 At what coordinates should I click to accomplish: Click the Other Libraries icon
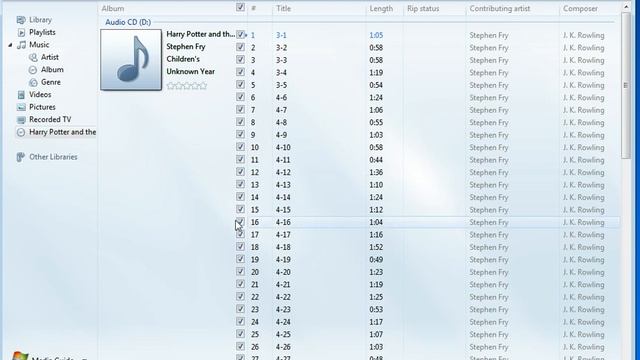[x=20, y=157]
